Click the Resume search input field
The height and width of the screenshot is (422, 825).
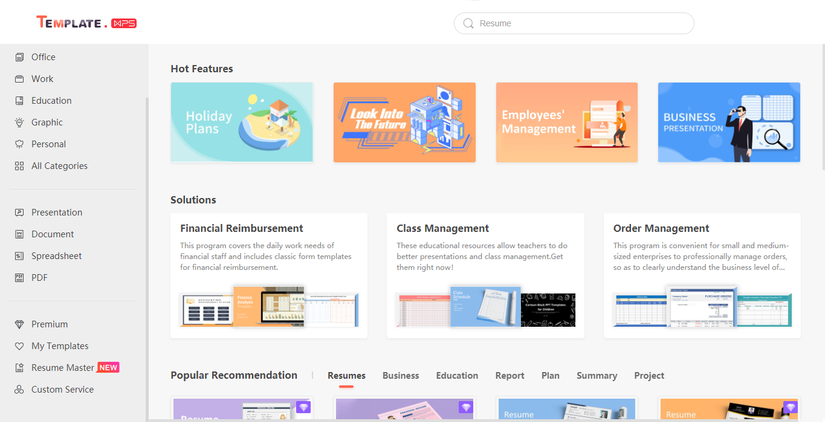[x=574, y=23]
